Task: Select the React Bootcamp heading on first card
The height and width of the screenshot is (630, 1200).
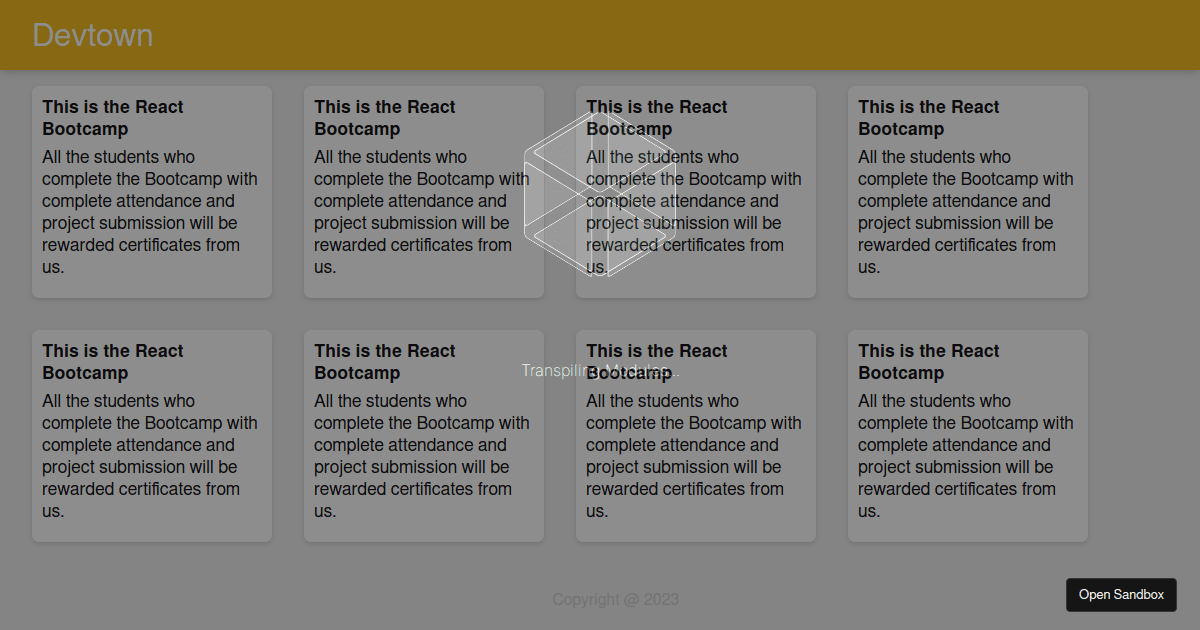Action: coord(112,117)
